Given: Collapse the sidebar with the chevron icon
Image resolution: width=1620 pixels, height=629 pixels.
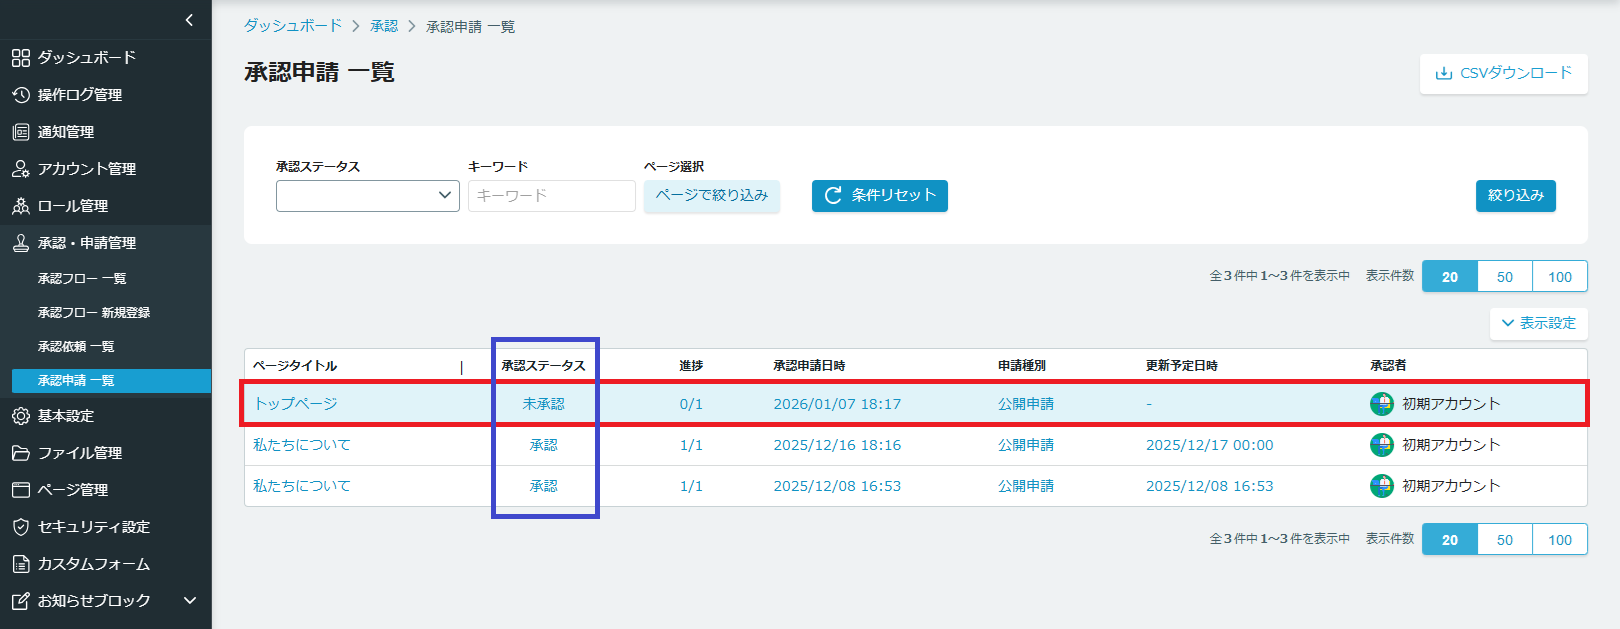Looking at the screenshot, I should (190, 20).
